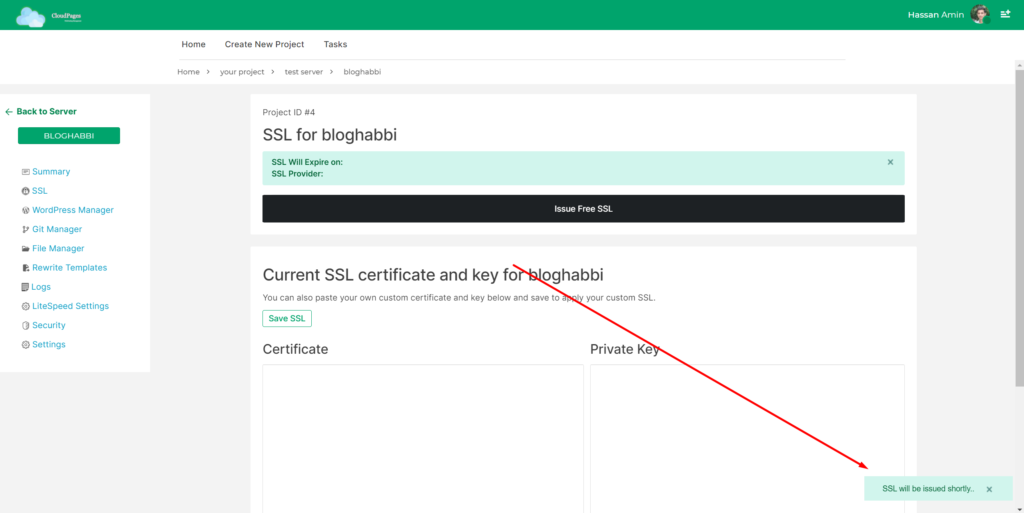The width and height of the screenshot is (1024, 513).
Task: Click 'Project ID #4' text
Action: pyautogui.click(x=289, y=112)
